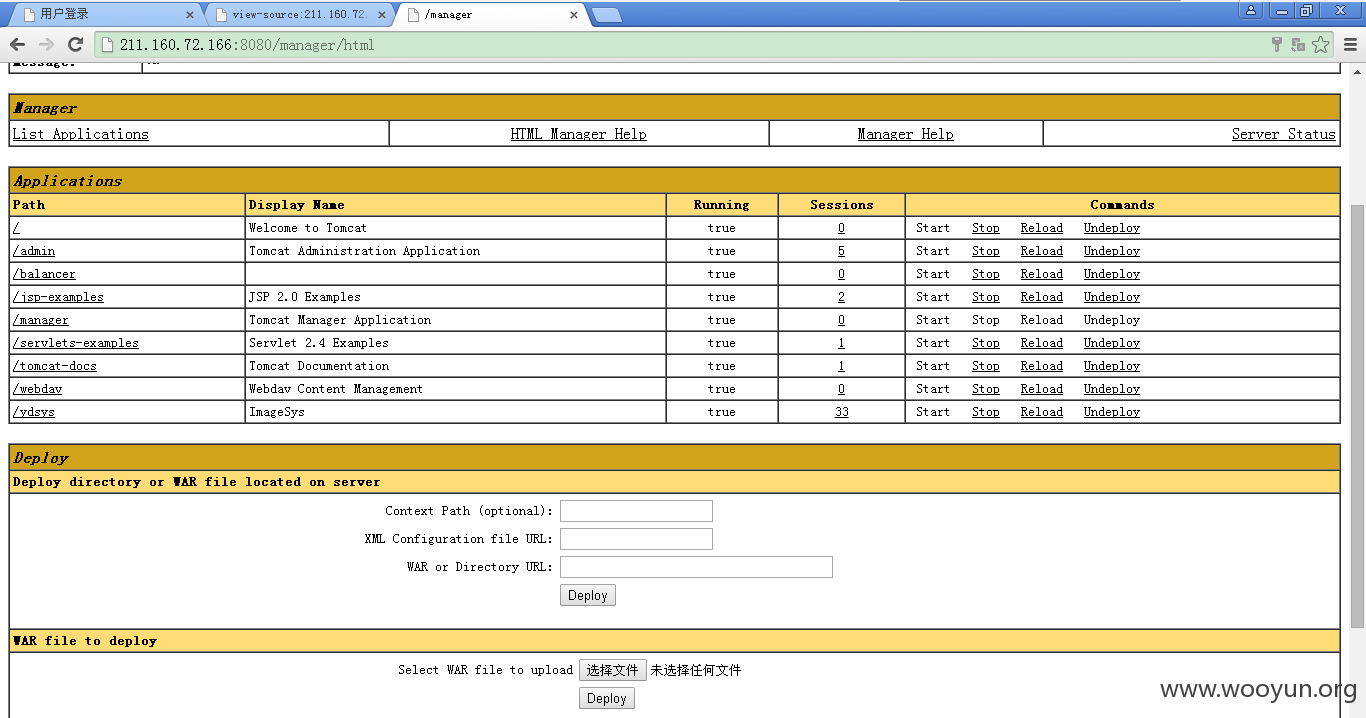Click WAR or Directory URL field
Screen dimensions: 1366x718
[696, 567]
